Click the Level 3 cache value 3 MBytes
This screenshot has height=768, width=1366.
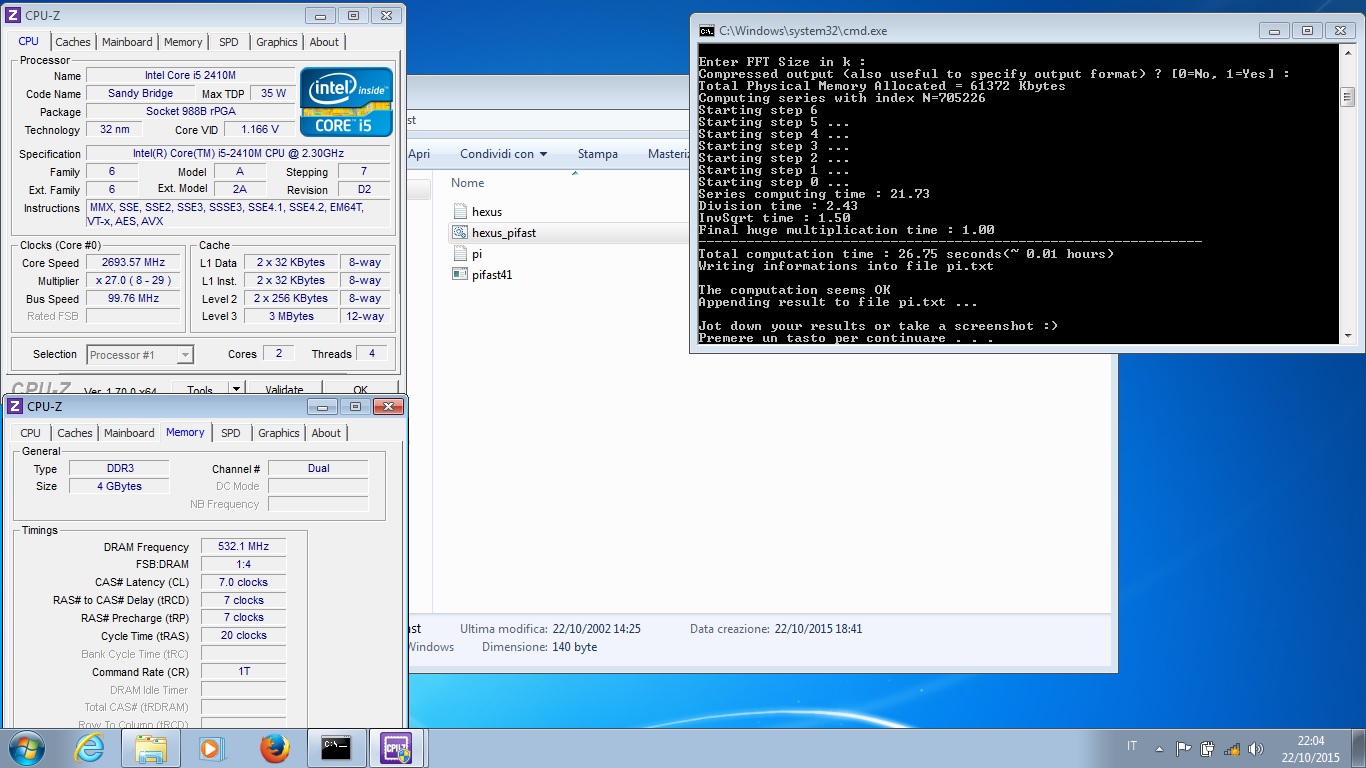pos(291,316)
